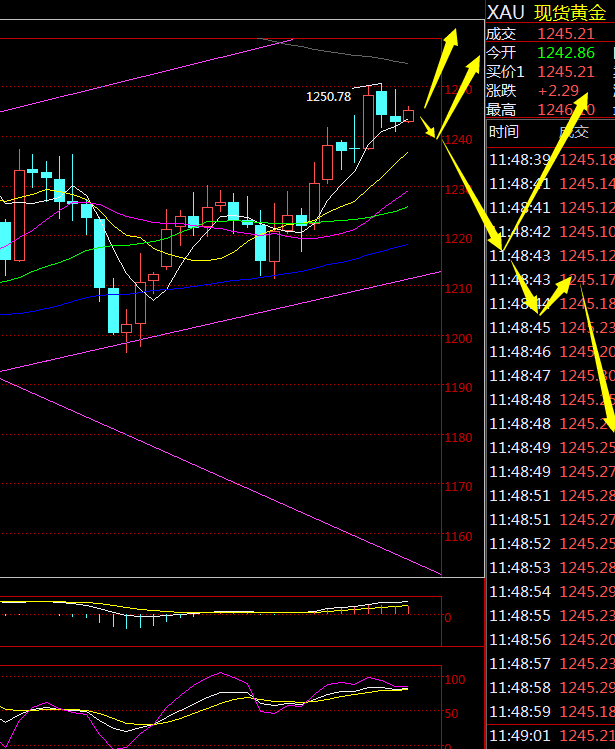Click the 今开 label in the quote panel
The height and width of the screenshot is (749, 615).
(501, 52)
